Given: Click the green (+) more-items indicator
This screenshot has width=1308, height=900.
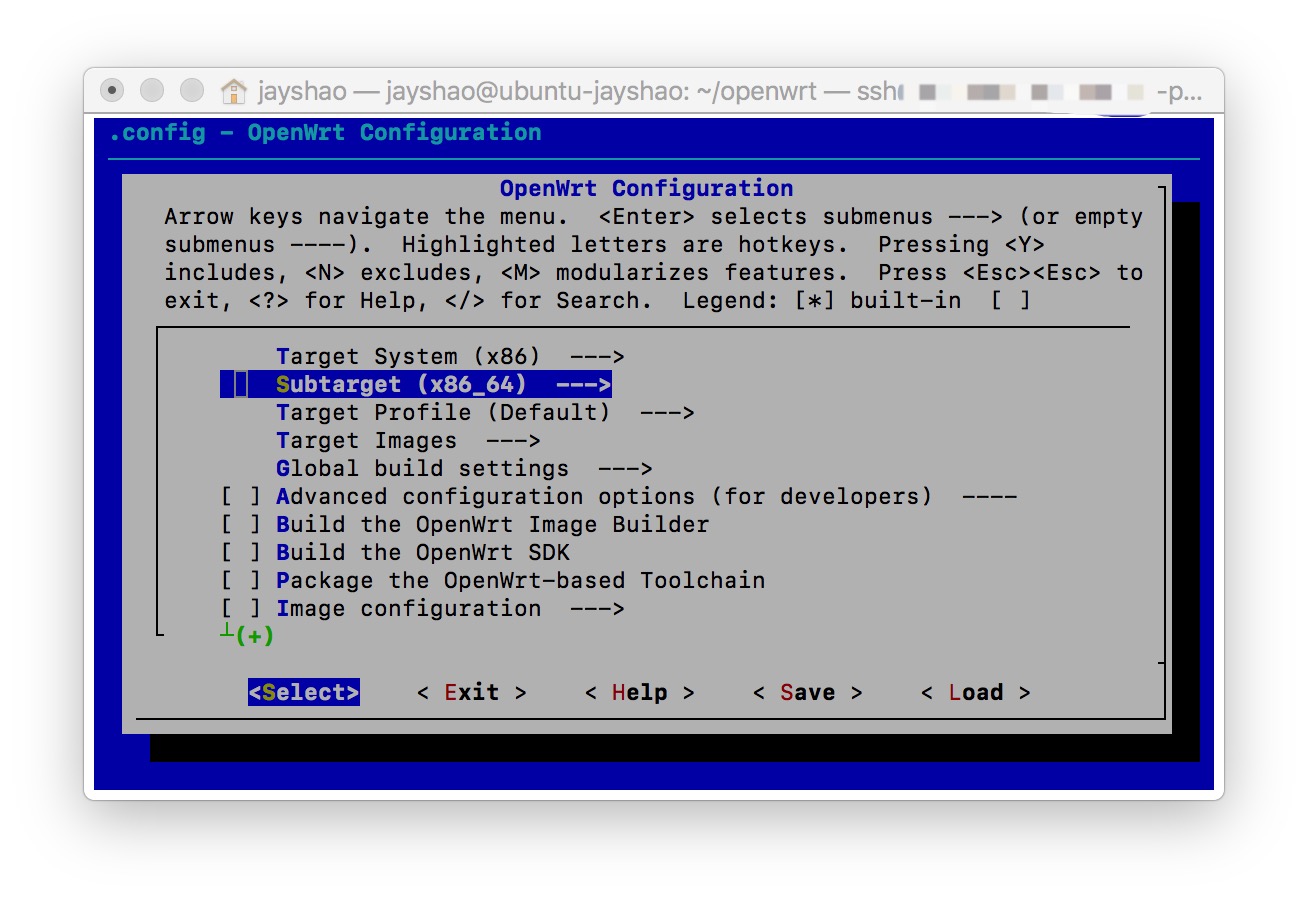Looking at the screenshot, I should (x=253, y=636).
